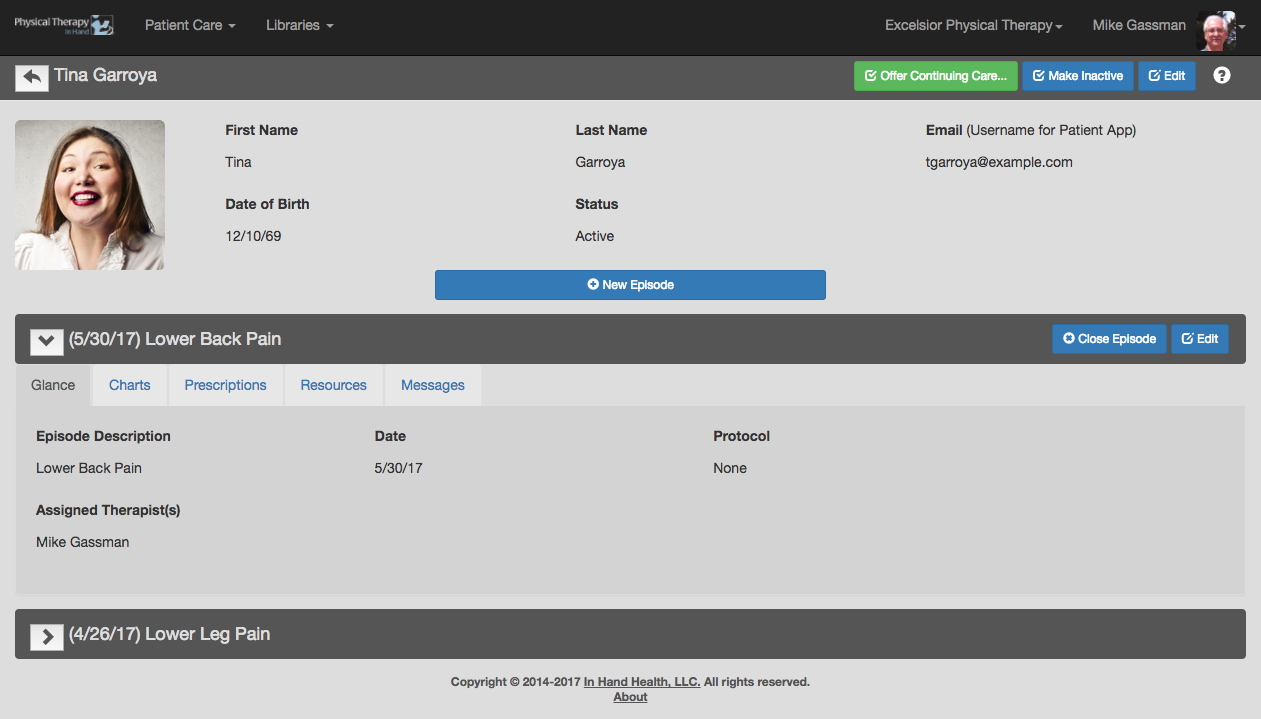
Task: Collapse the Lower Back Pain episode
Action: click(x=47, y=340)
